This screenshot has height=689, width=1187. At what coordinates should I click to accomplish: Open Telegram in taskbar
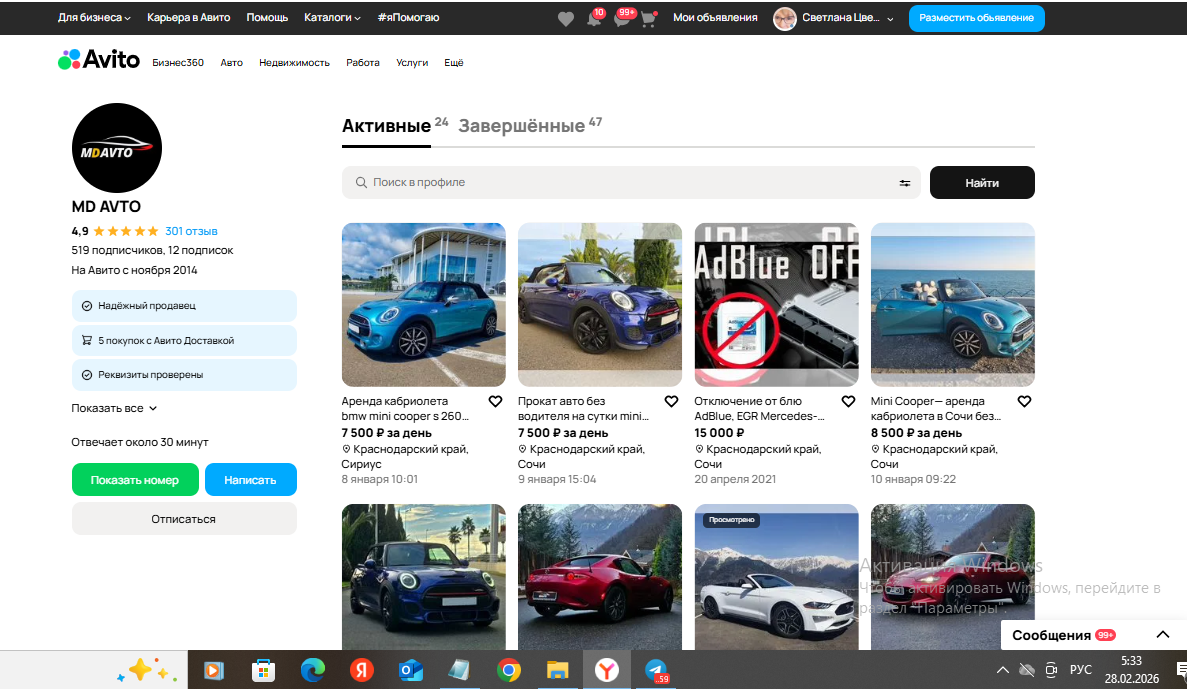[656, 670]
